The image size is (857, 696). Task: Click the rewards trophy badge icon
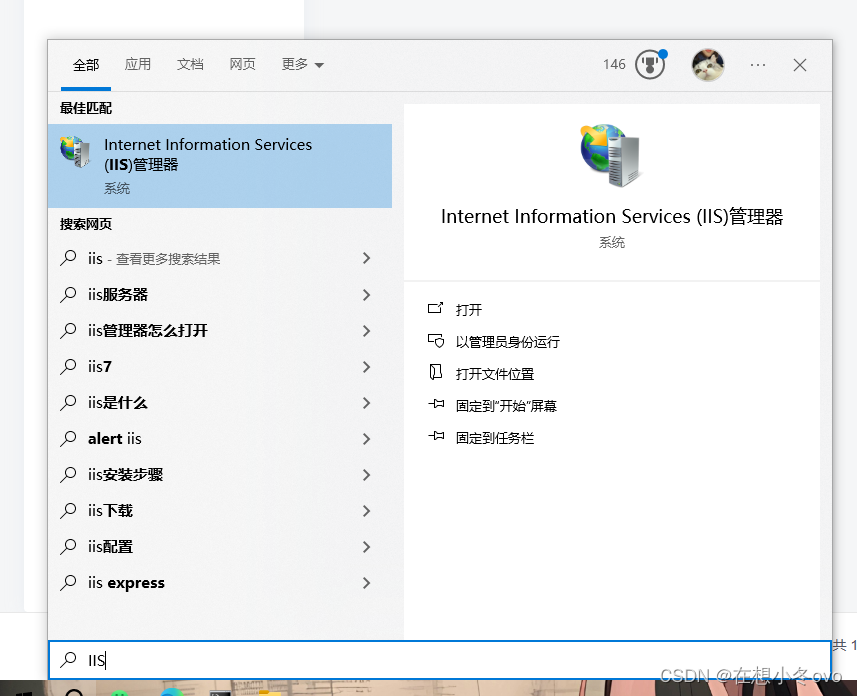(x=650, y=65)
